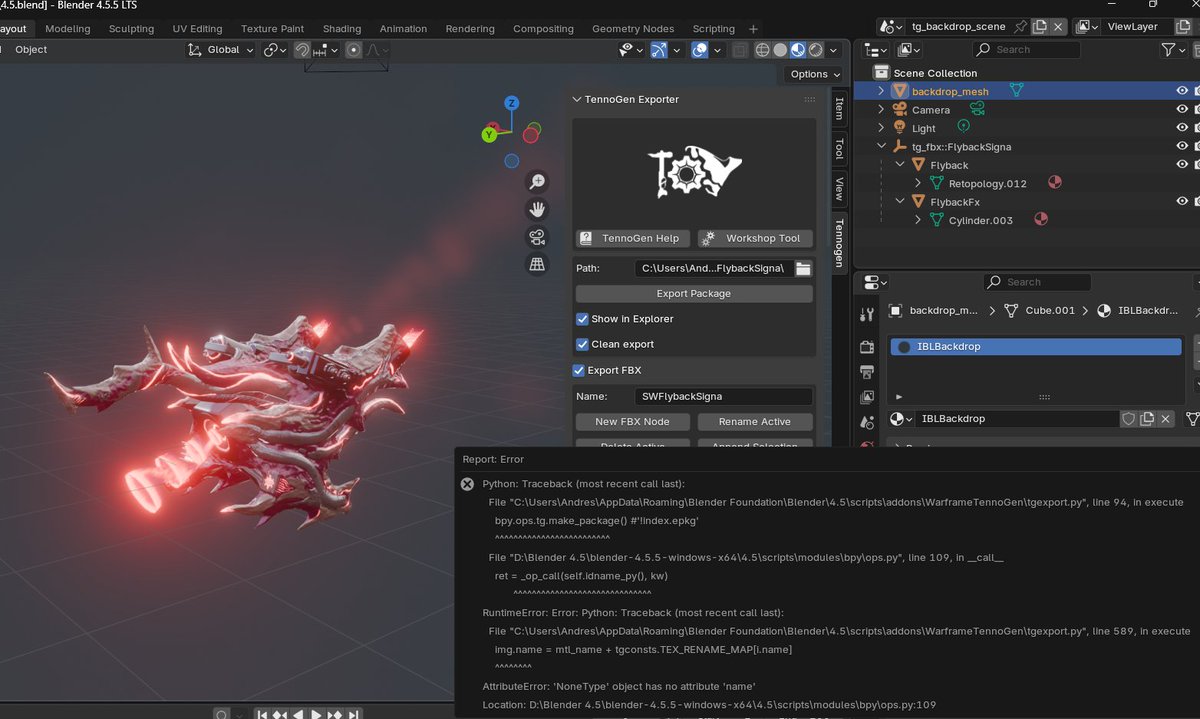This screenshot has width=1200, height=719.
Task: Hide Flyback with eye icon
Action: [1182, 164]
